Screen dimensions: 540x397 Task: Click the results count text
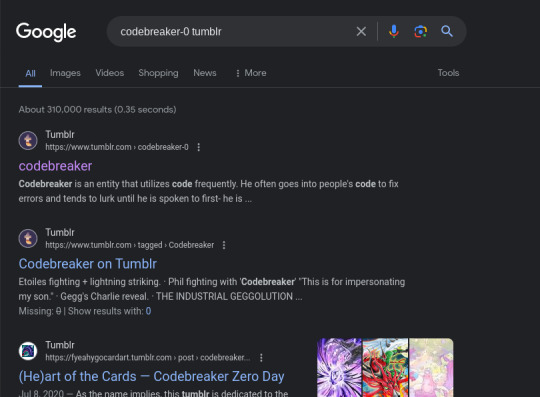click(x=97, y=109)
